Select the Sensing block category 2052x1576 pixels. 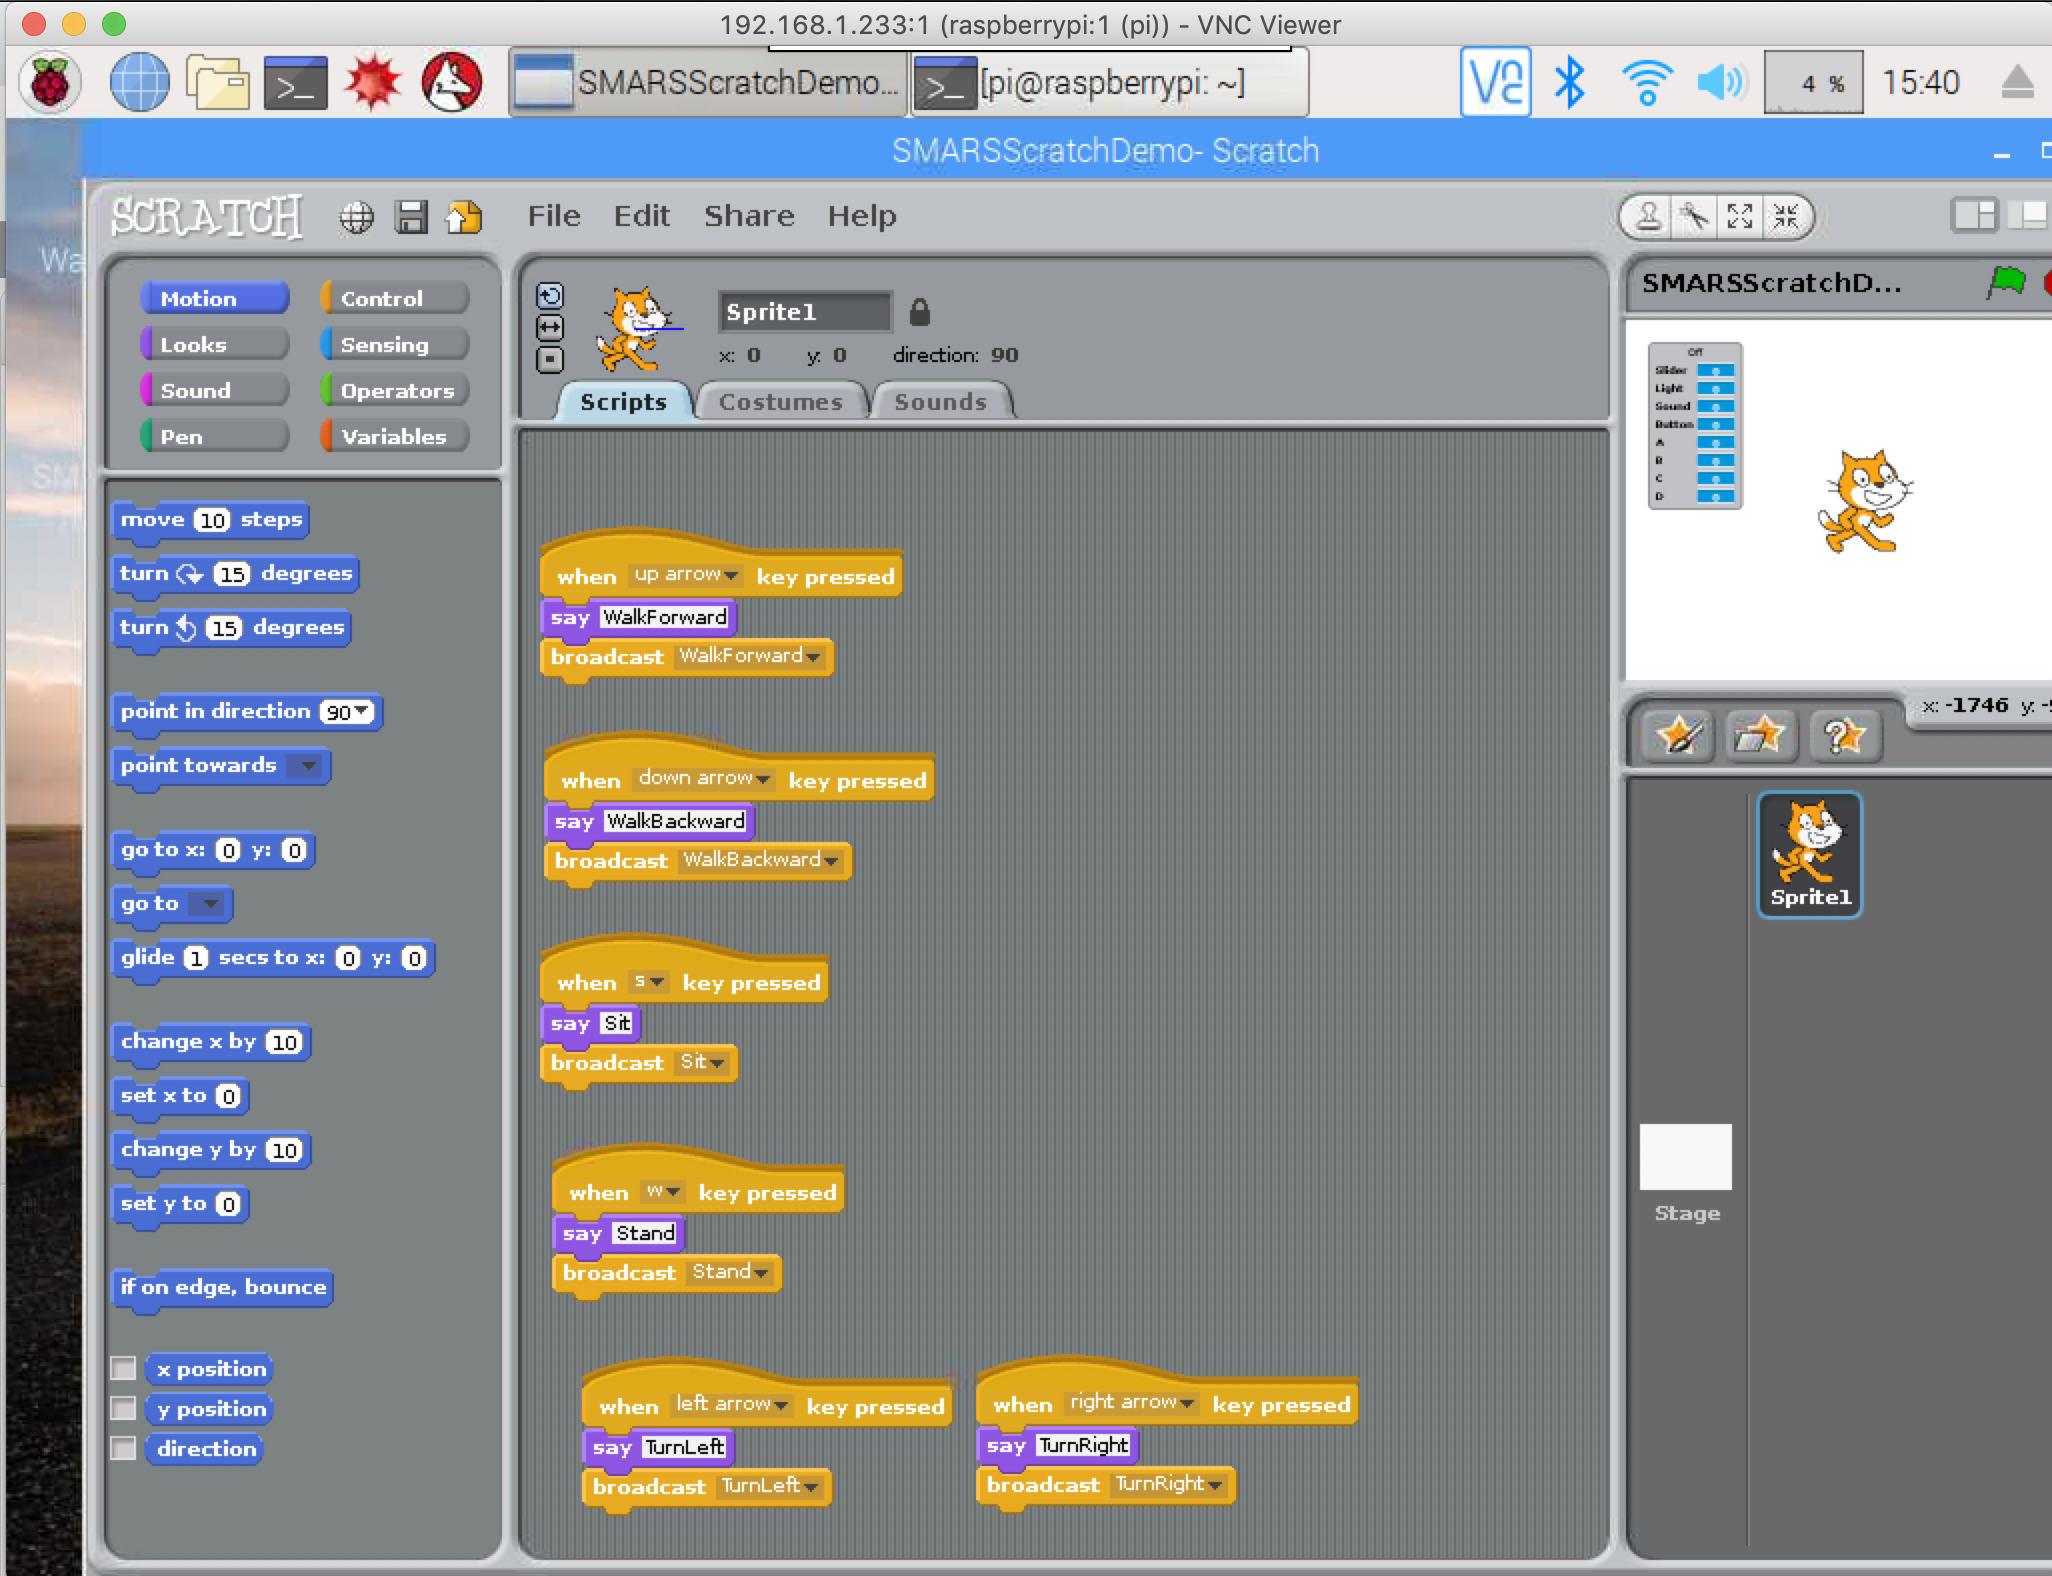pos(395,344)
